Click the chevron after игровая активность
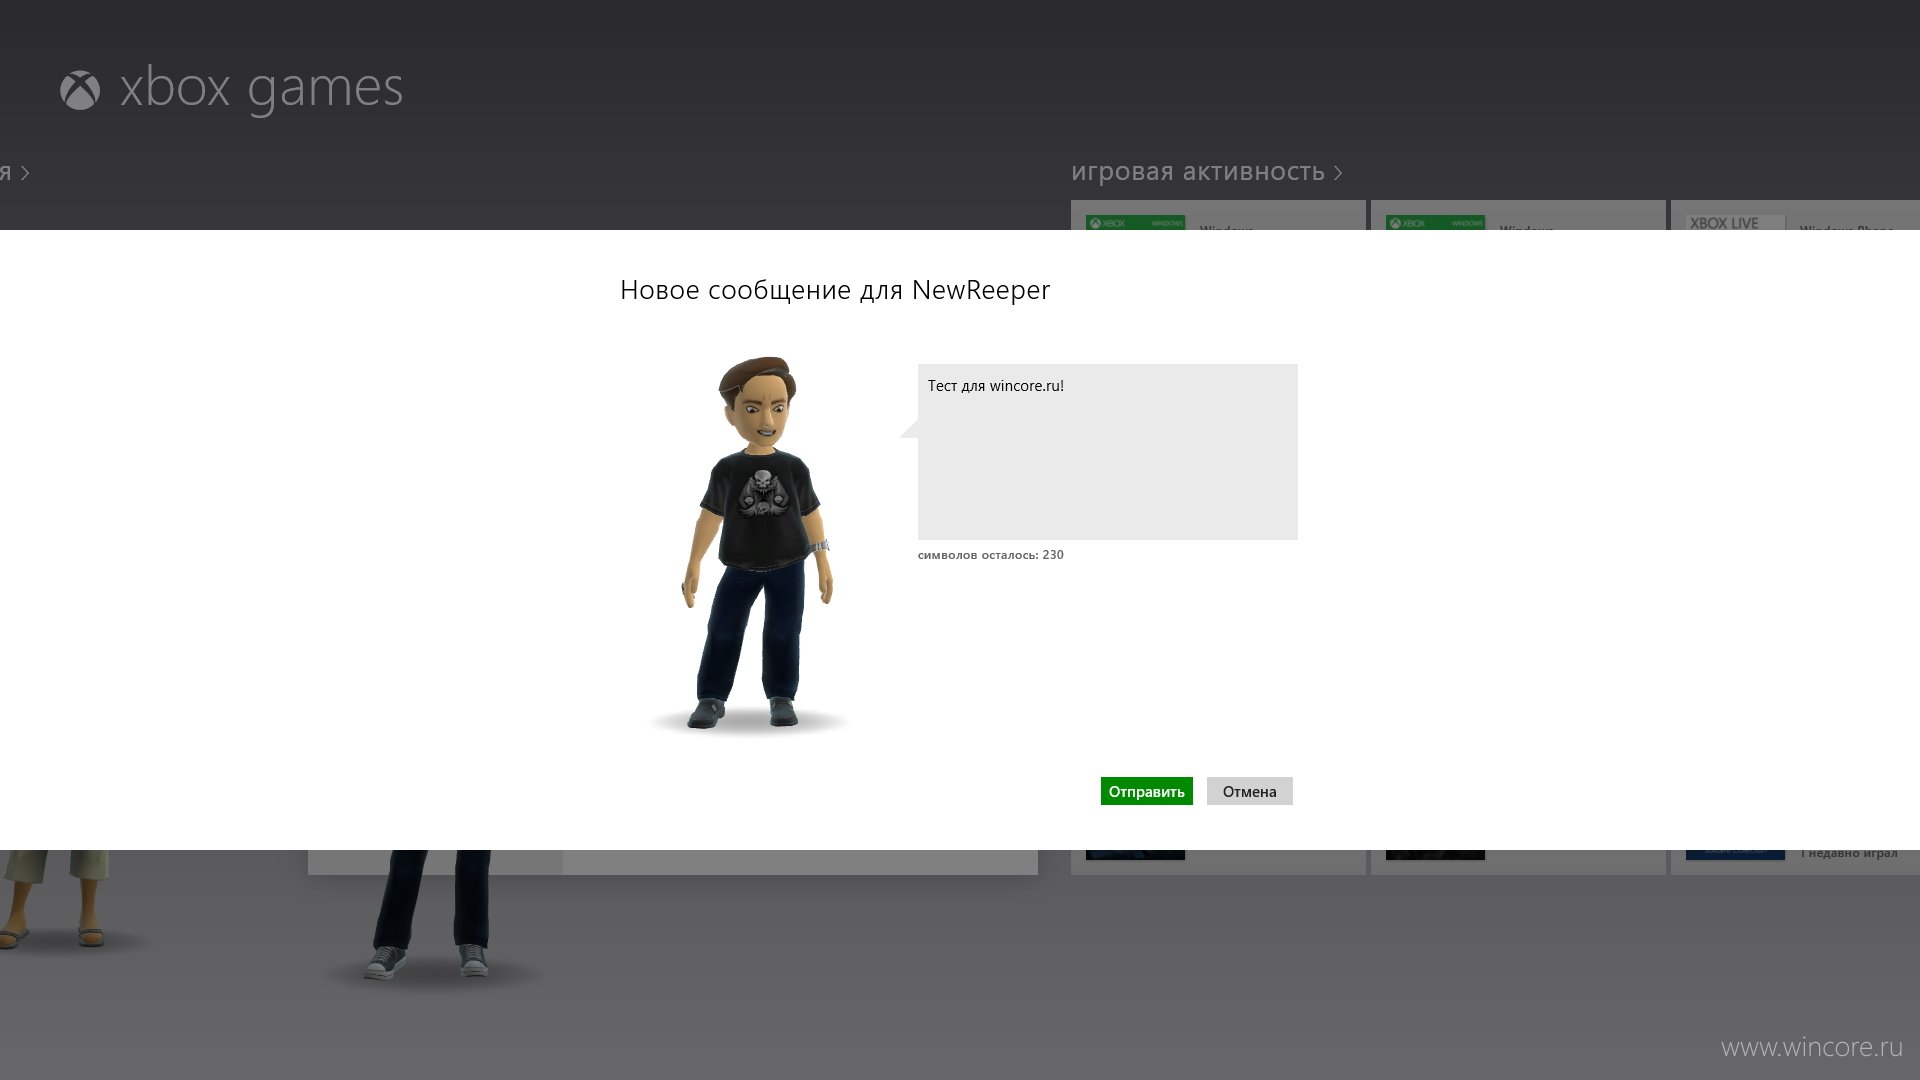 [1338, 174]
